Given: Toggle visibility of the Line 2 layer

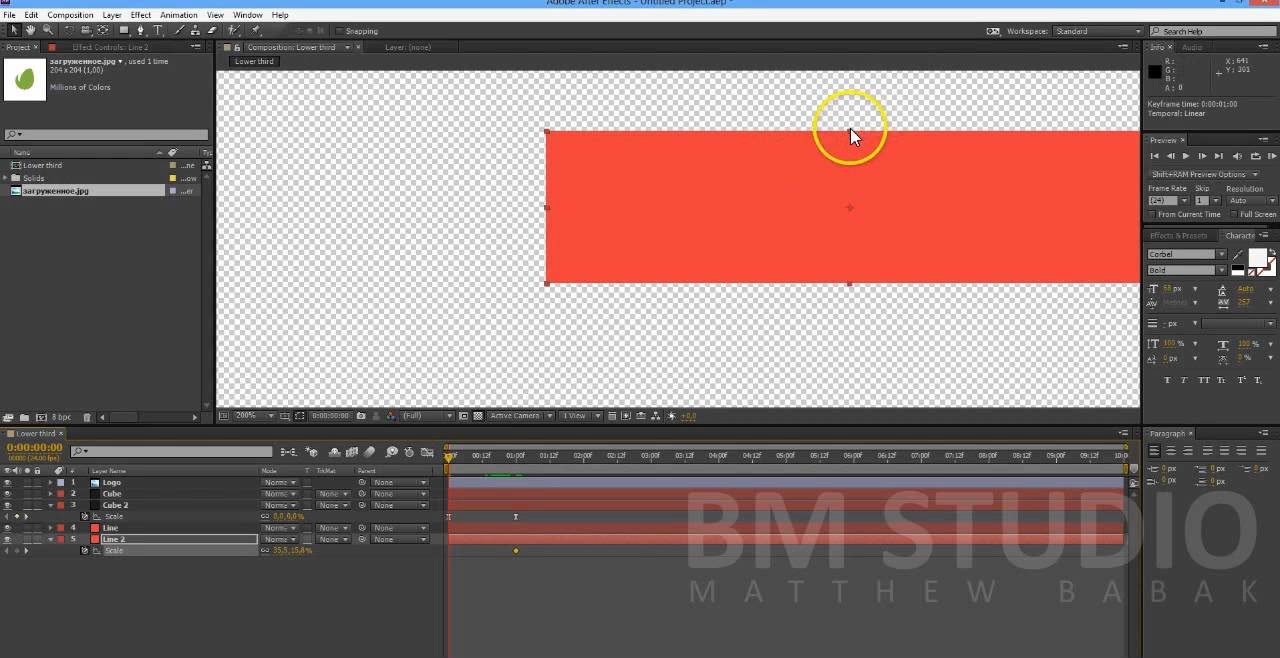Looking at the screenshot, I should click(7, 539).
